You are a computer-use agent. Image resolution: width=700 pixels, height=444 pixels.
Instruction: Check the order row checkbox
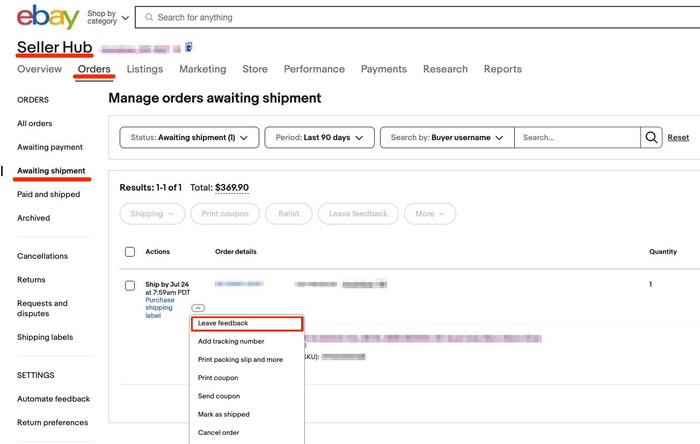130,286
